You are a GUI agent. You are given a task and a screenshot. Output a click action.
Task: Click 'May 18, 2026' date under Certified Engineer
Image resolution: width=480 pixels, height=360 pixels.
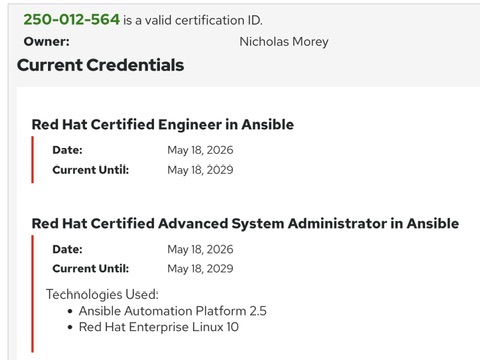pyautogui.click(x=200, y=150)
